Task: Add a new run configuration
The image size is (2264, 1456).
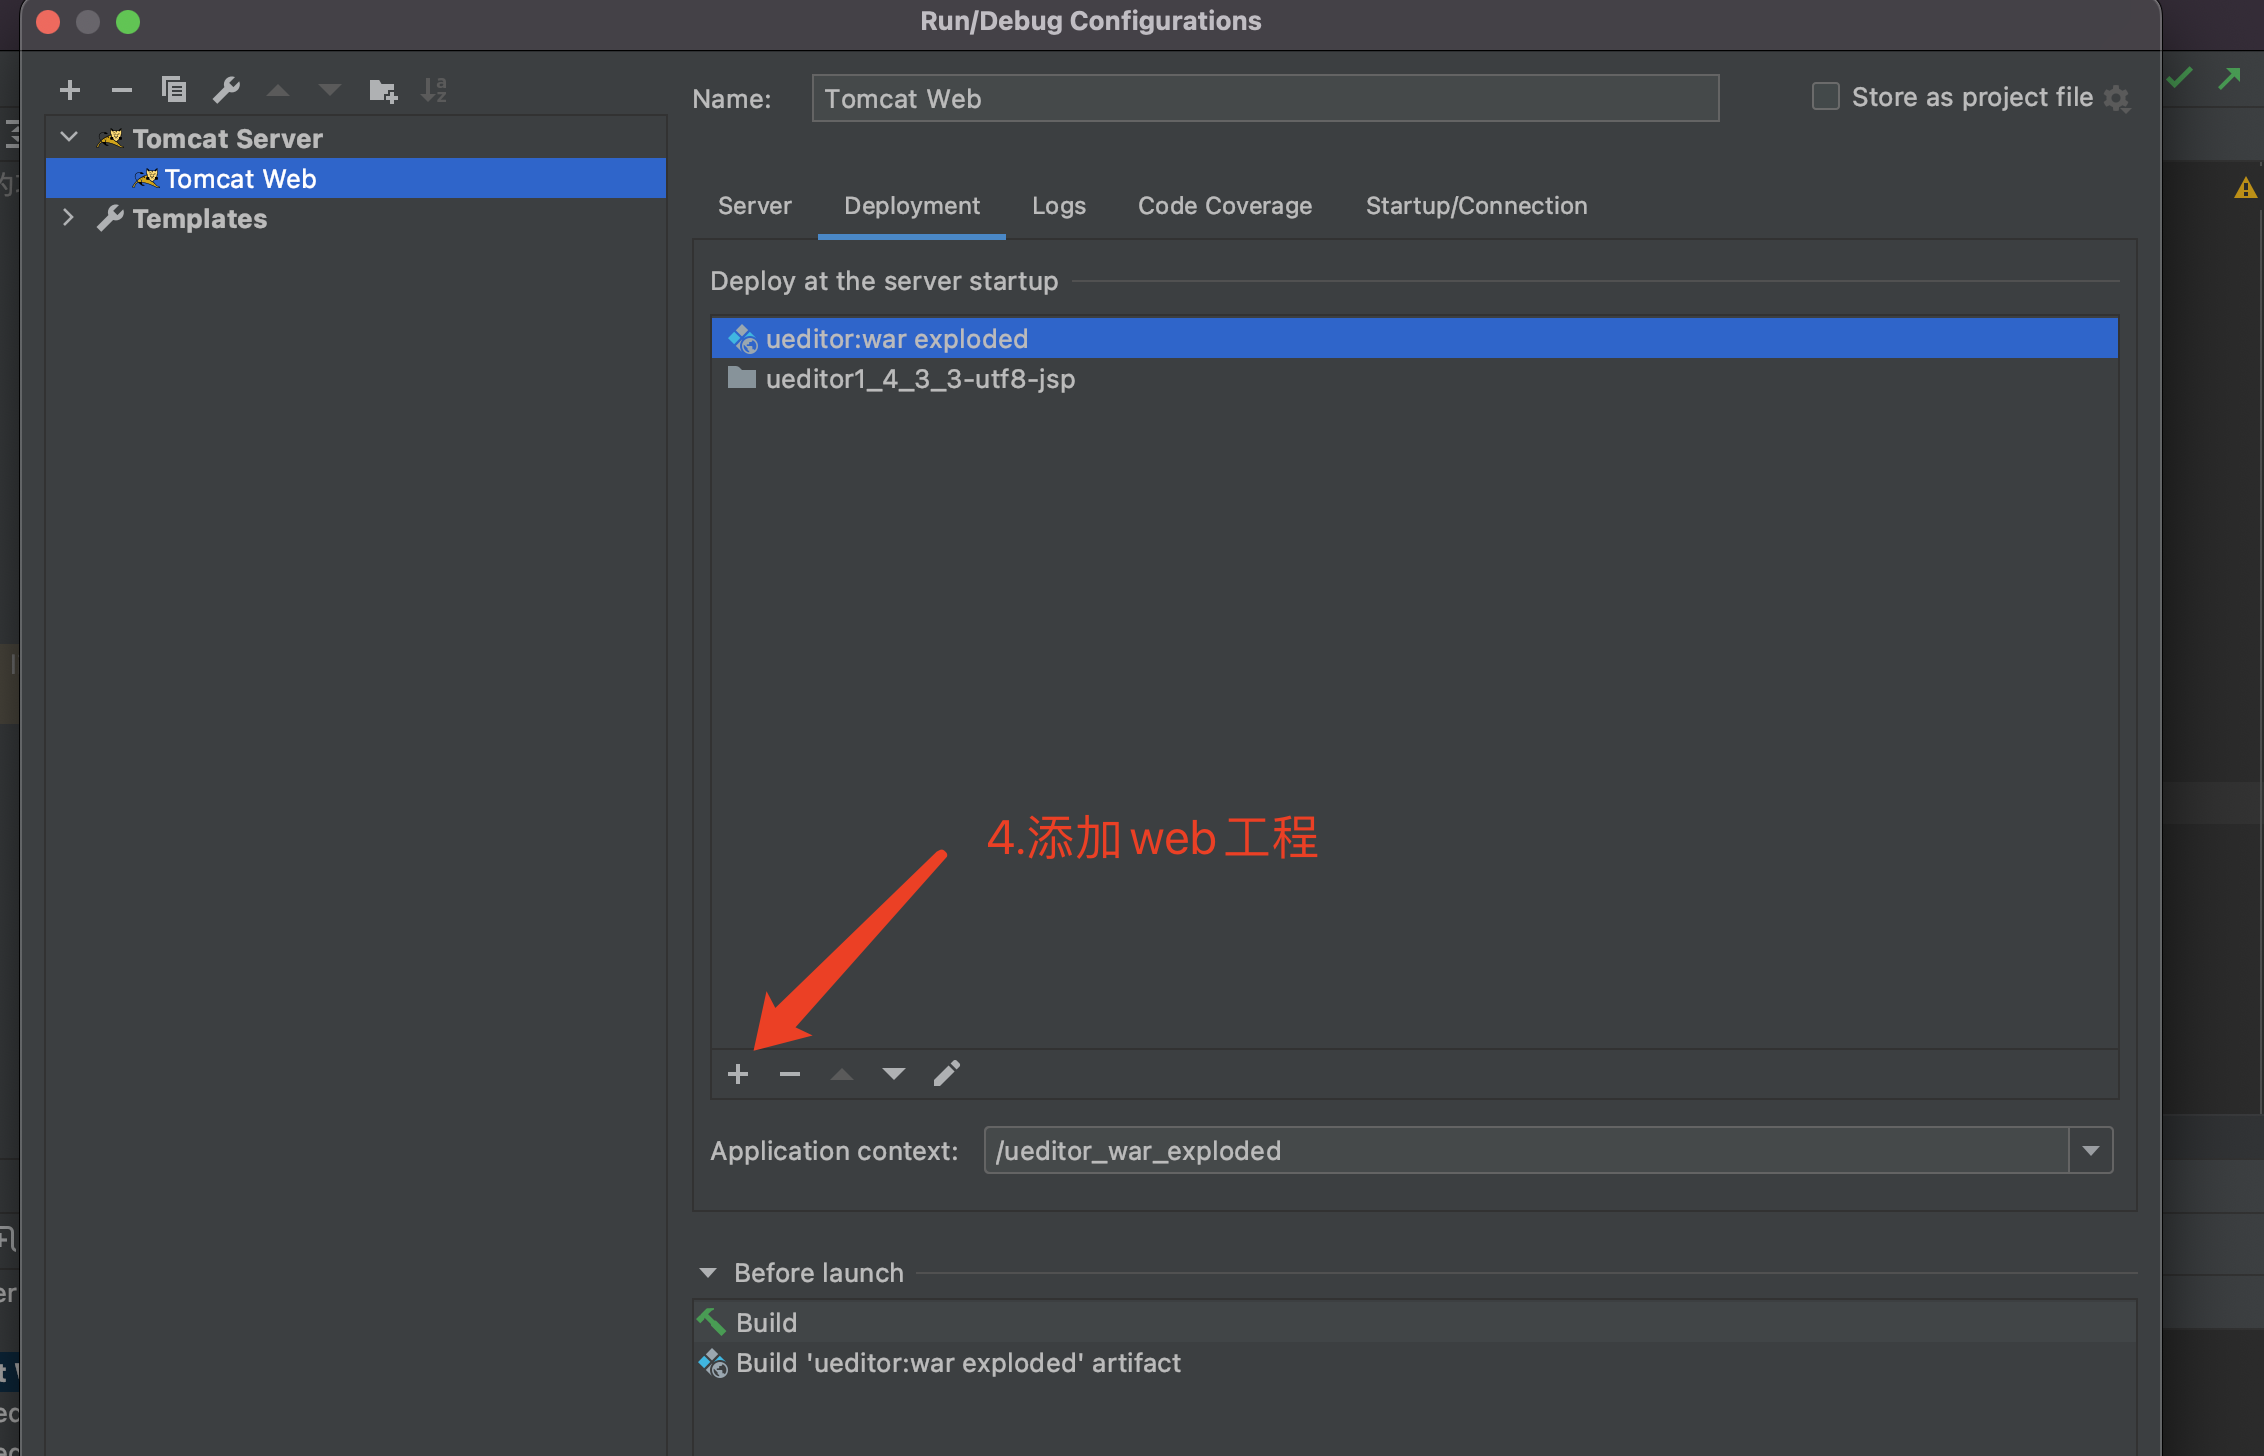Action: (x=70, y=91)
